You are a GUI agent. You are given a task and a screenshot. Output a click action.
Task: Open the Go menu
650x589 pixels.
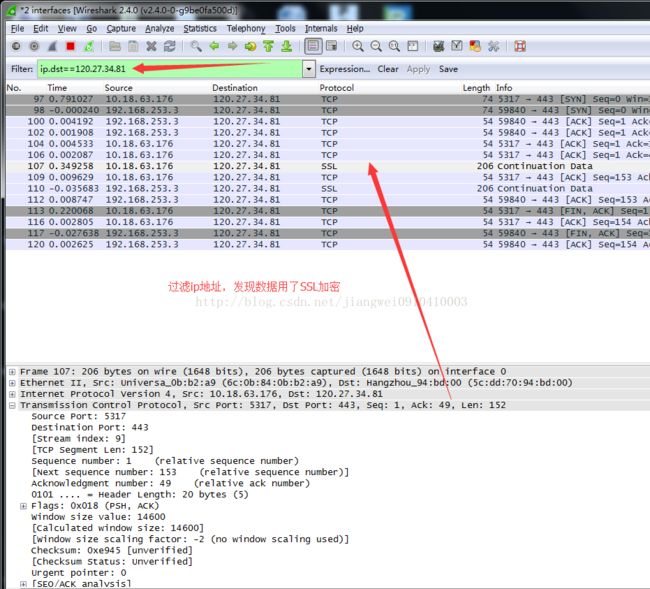coord(92,29)
